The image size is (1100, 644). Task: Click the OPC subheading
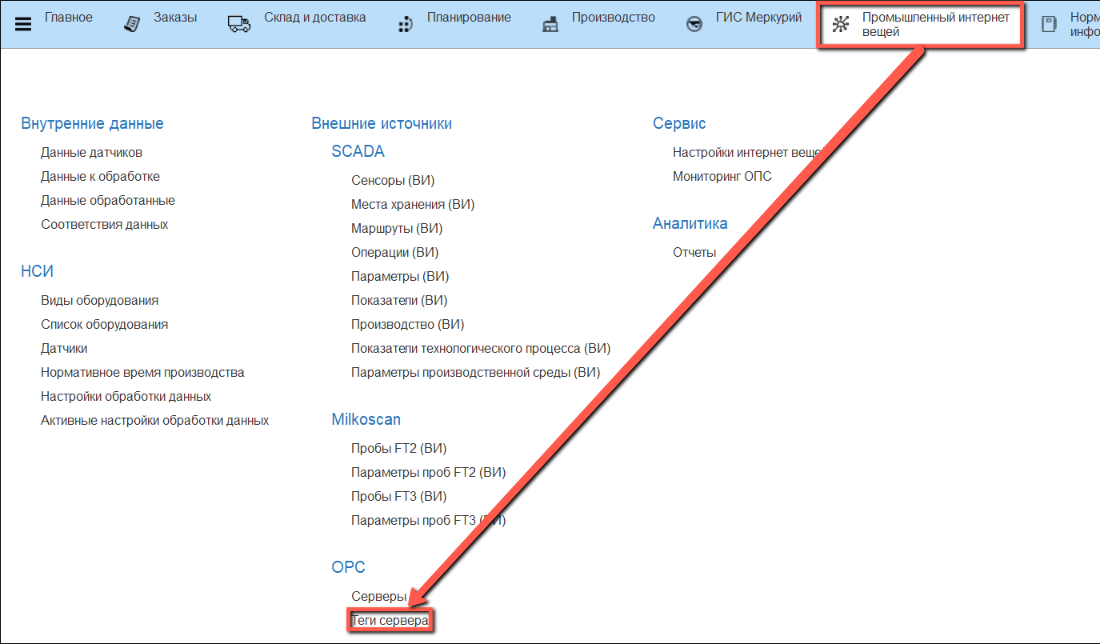[x=349, y=567]
